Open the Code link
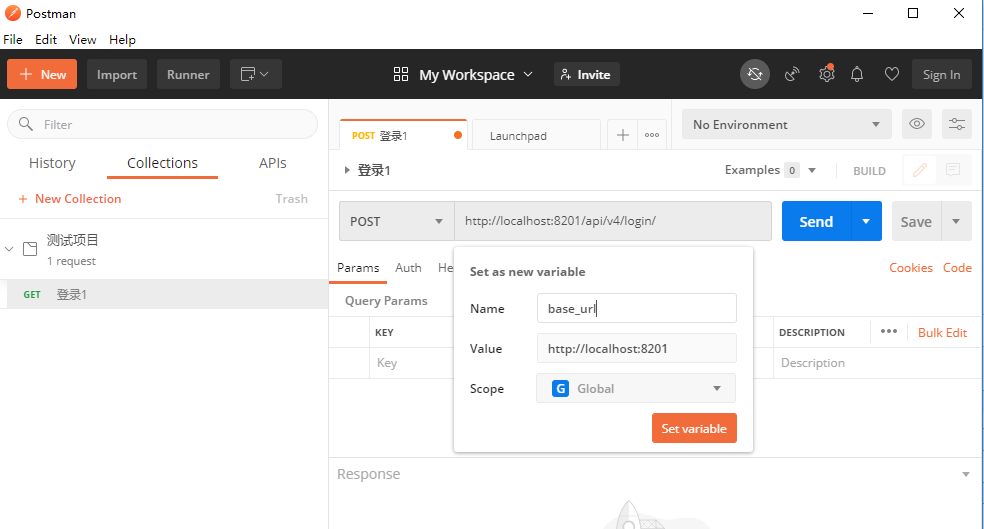Image resolution: width=984 pixels, height=529 pixels. click(x=957, y=268)
